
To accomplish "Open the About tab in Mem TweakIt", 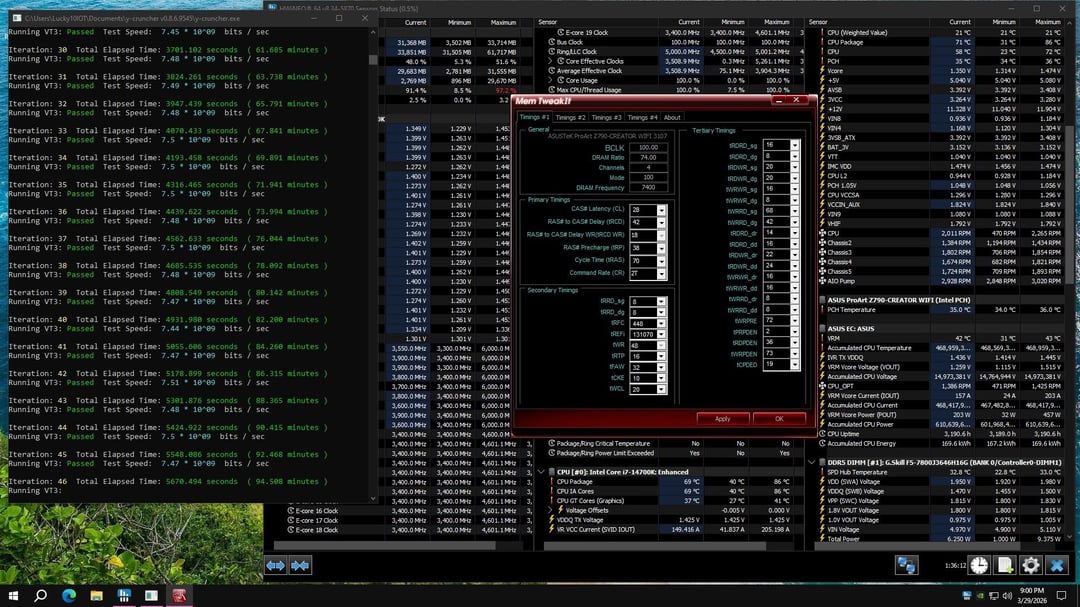I will click(x=672, y=117).
